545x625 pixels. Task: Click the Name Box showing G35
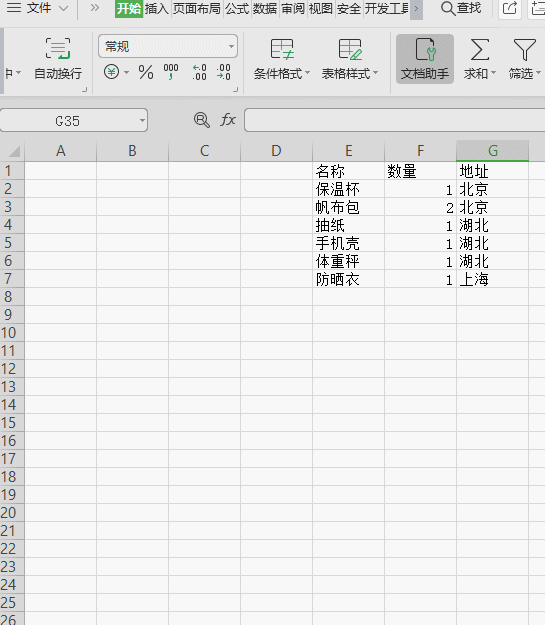67,120
